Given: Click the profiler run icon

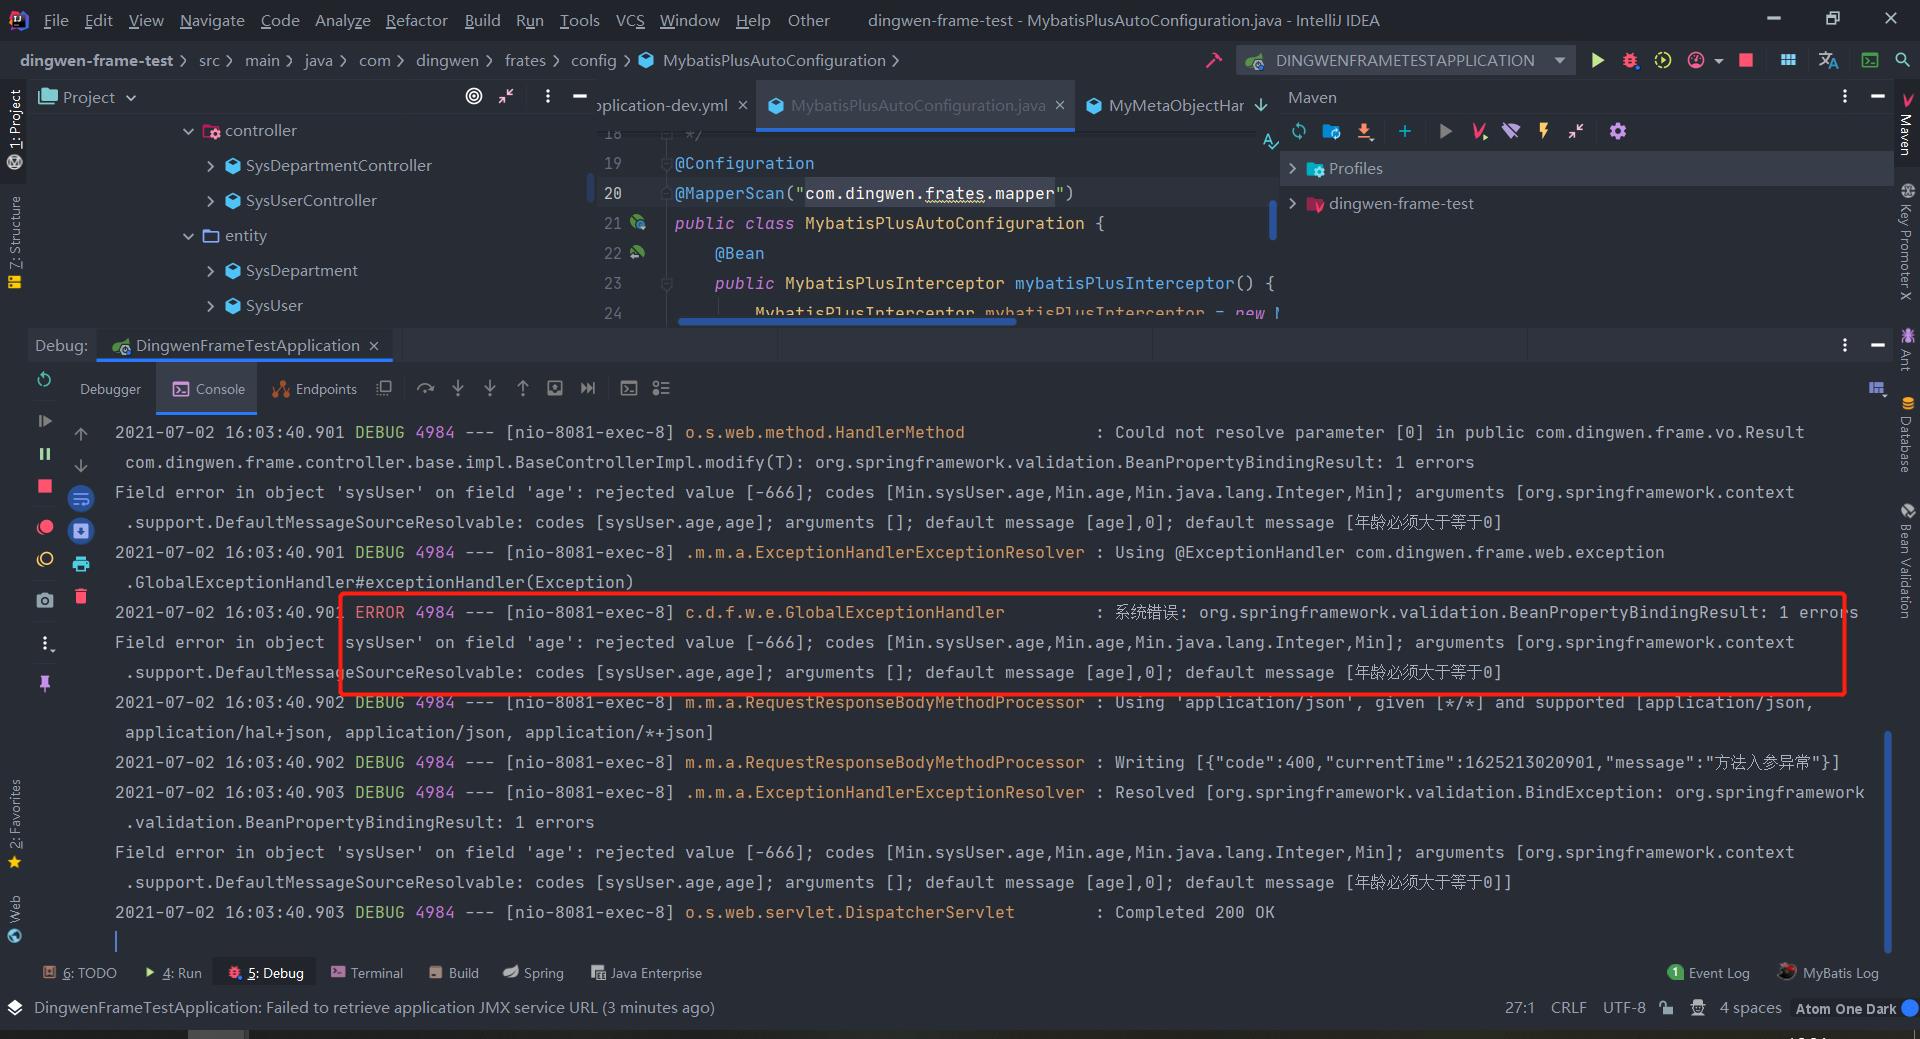Looking at the screenshot, I should tap(1696, 60).
